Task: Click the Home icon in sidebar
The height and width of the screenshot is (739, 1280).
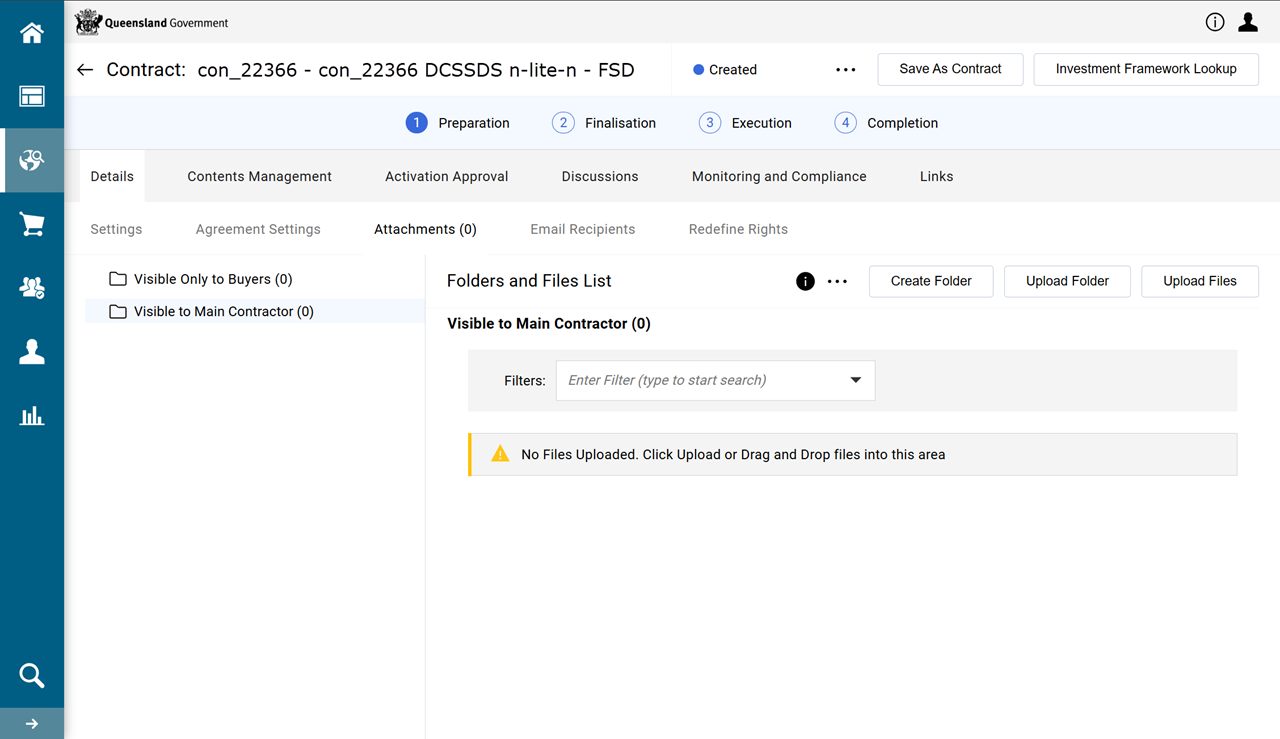Action: 32,33
